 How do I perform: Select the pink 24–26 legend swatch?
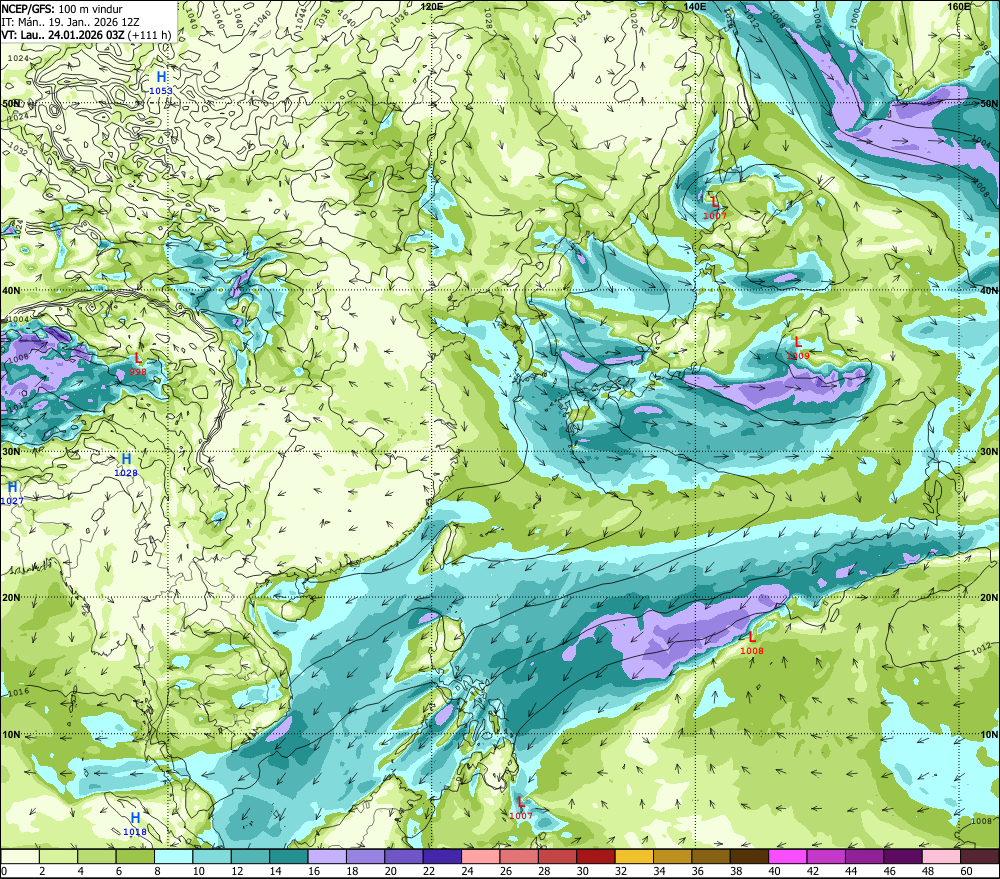click(480, 856)
